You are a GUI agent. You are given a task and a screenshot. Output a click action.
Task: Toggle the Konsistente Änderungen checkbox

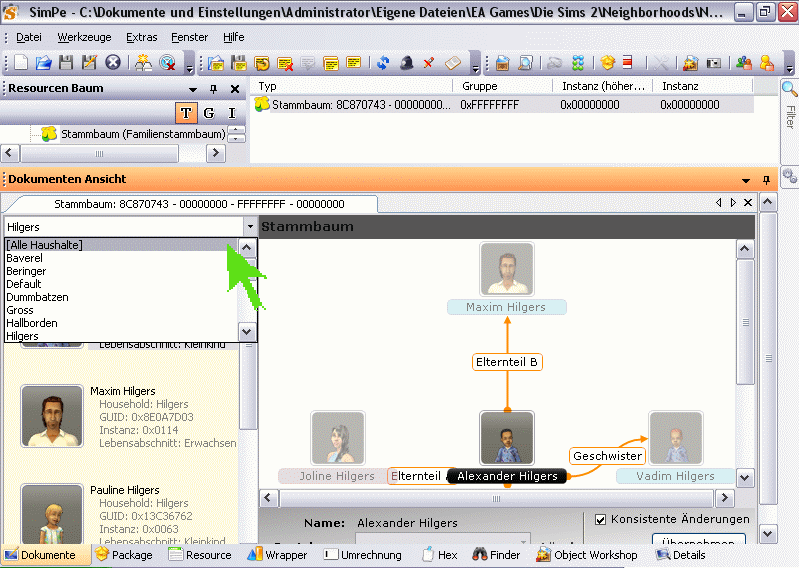pyautogui.click(x=600, y=519)
